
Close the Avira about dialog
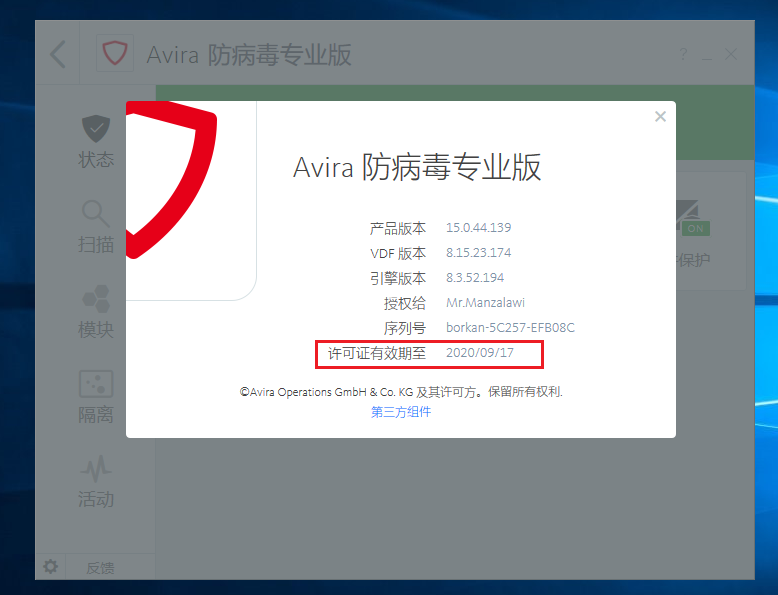660,117
